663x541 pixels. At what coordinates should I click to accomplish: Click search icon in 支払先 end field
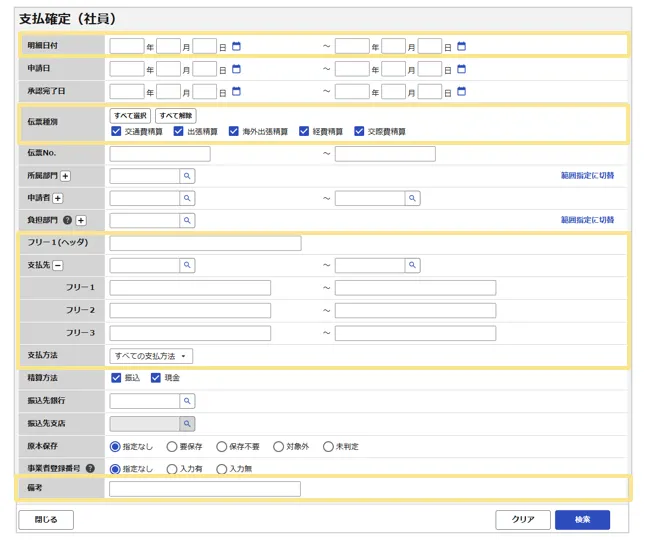[x=412, y=266]
